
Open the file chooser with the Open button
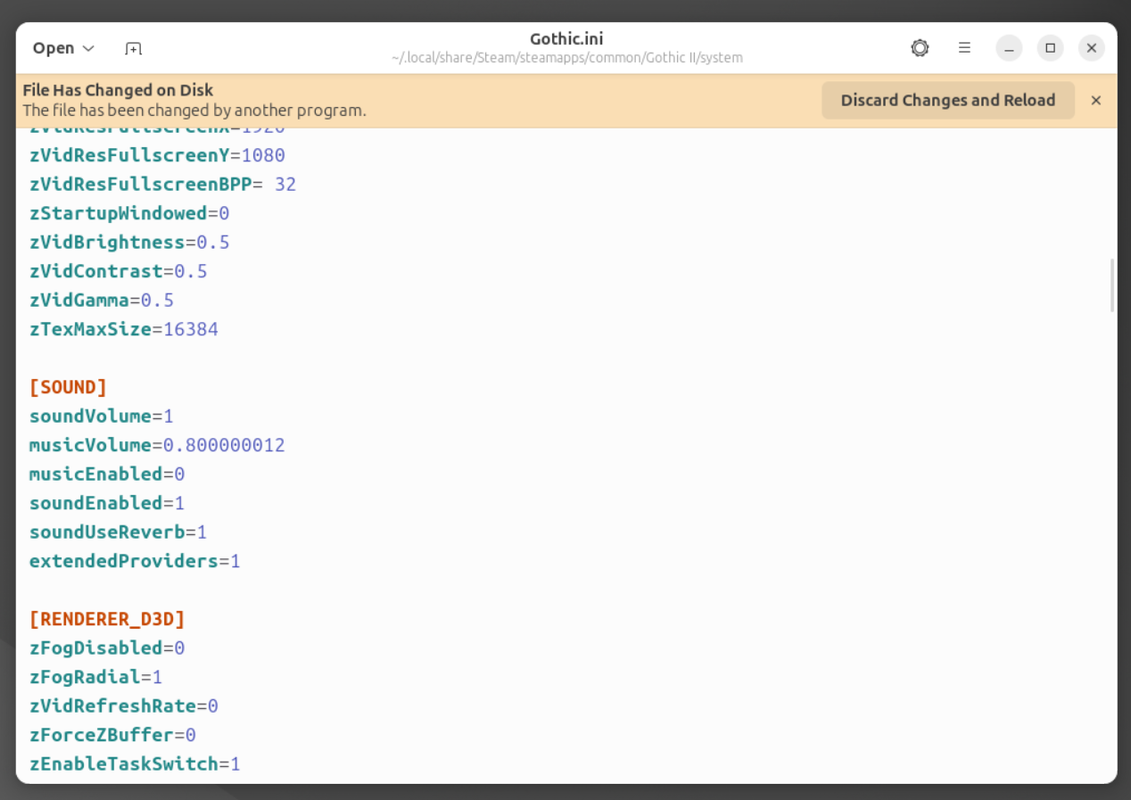click(x=53, y=48)
